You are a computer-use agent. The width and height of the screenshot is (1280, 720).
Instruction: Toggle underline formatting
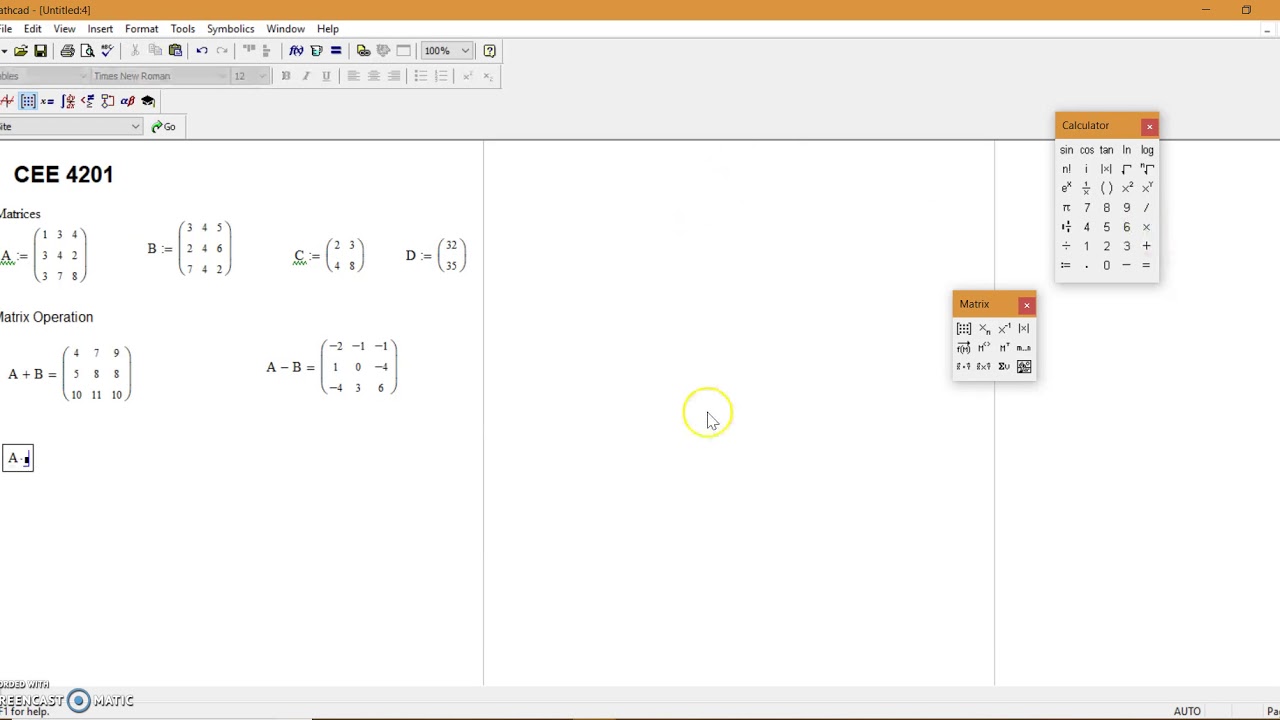326,76
